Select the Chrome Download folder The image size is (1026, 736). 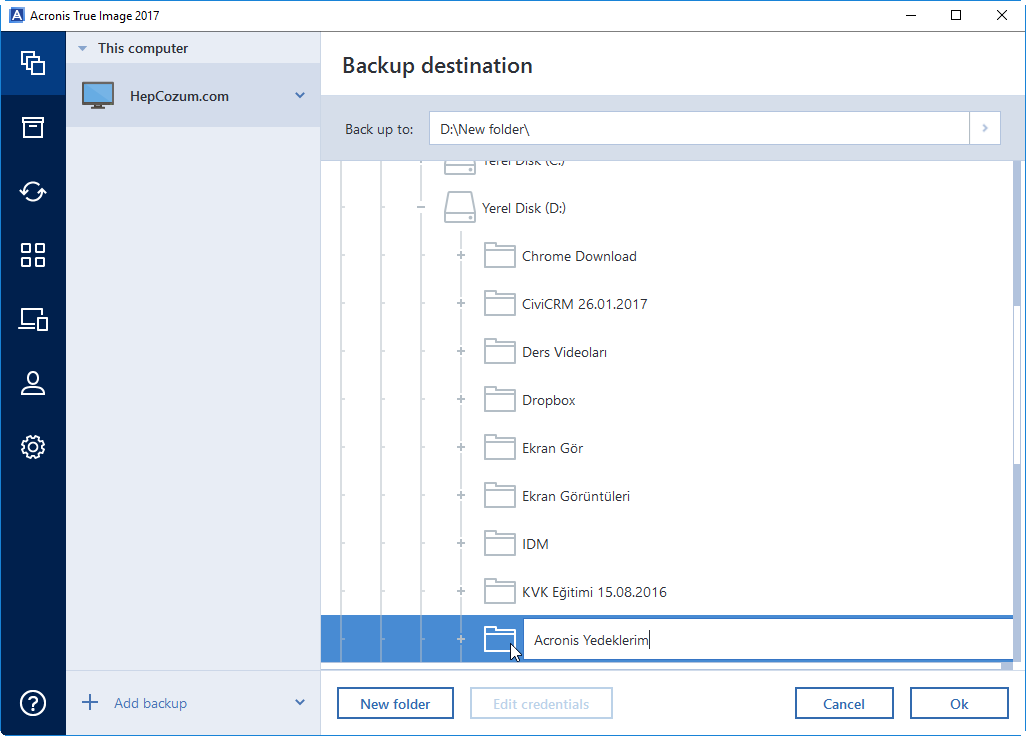(x=579, y=256)
